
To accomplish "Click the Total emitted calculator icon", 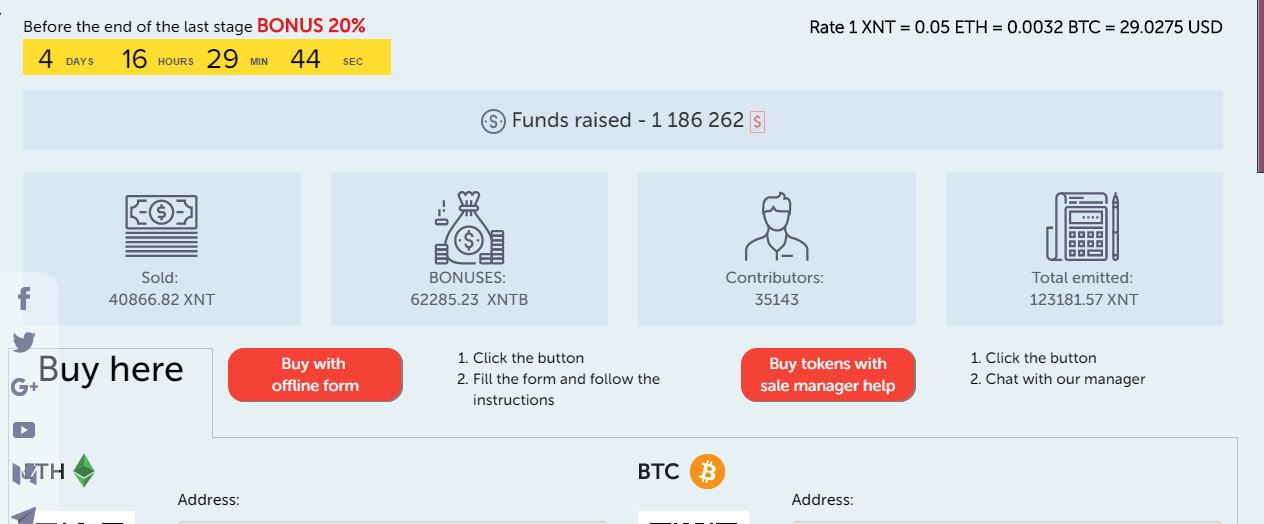I will [x=1083, y=226].
